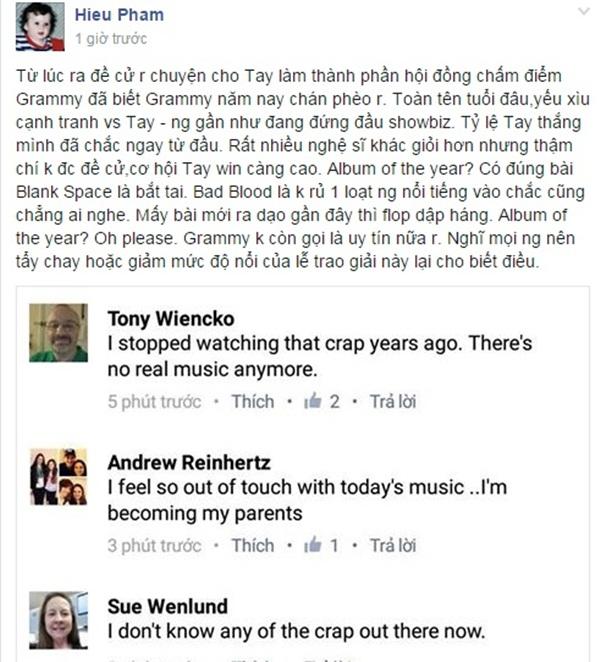
Task: Open Hieu Pham's profile name link
Action: click(119, 15)
